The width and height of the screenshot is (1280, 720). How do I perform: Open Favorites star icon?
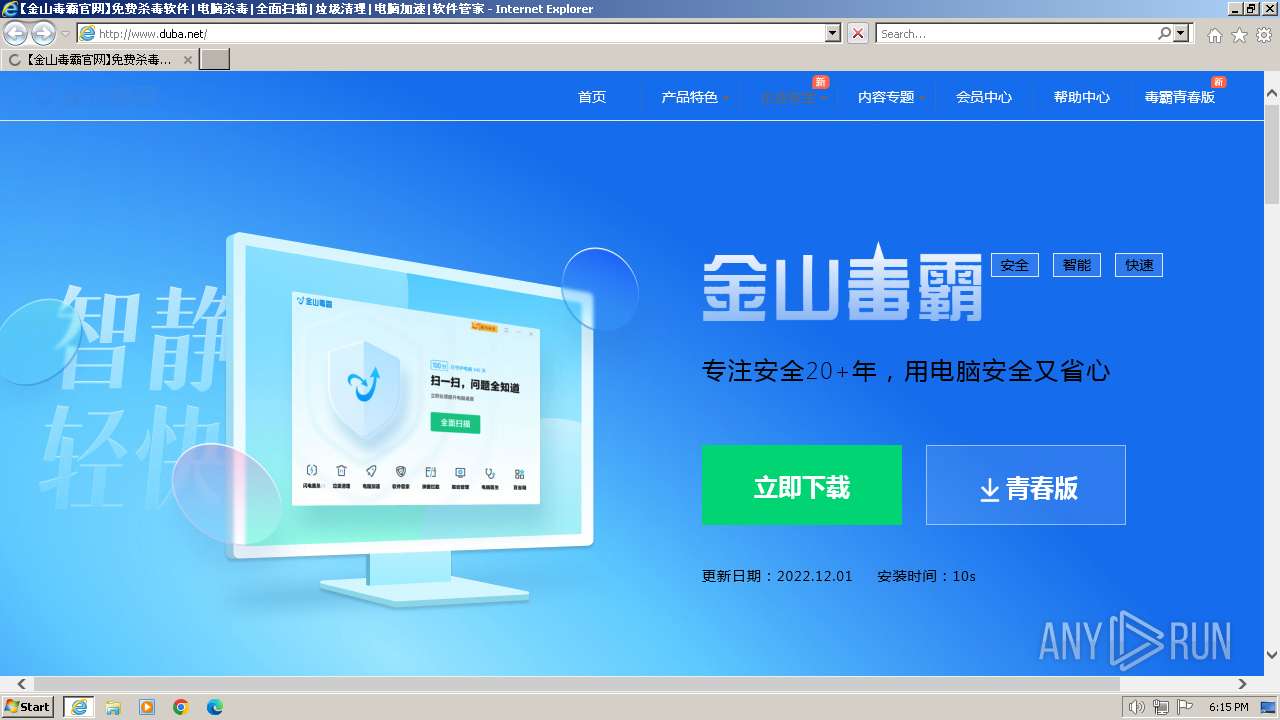pos(1239,35)
